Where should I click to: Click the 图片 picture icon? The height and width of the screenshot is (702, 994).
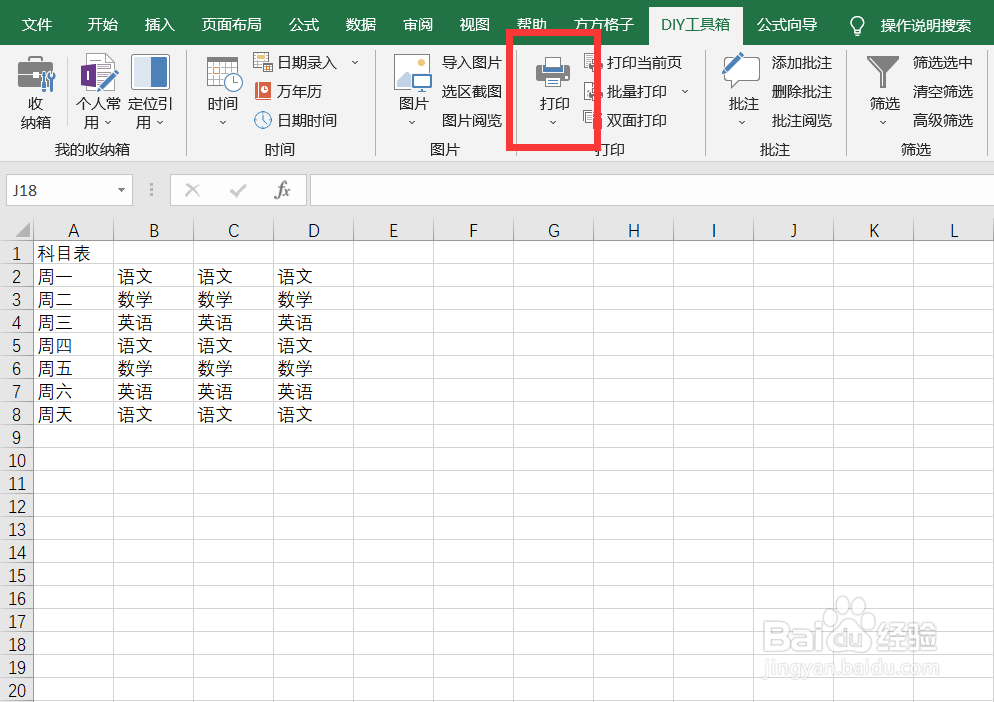click(x=412, y=73)
